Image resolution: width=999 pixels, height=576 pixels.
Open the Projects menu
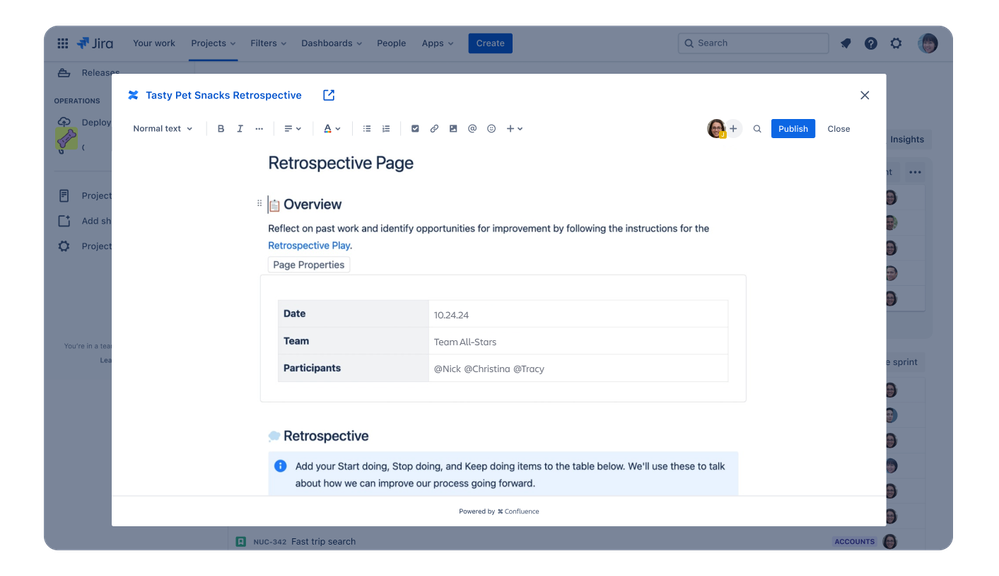[212, 43]
